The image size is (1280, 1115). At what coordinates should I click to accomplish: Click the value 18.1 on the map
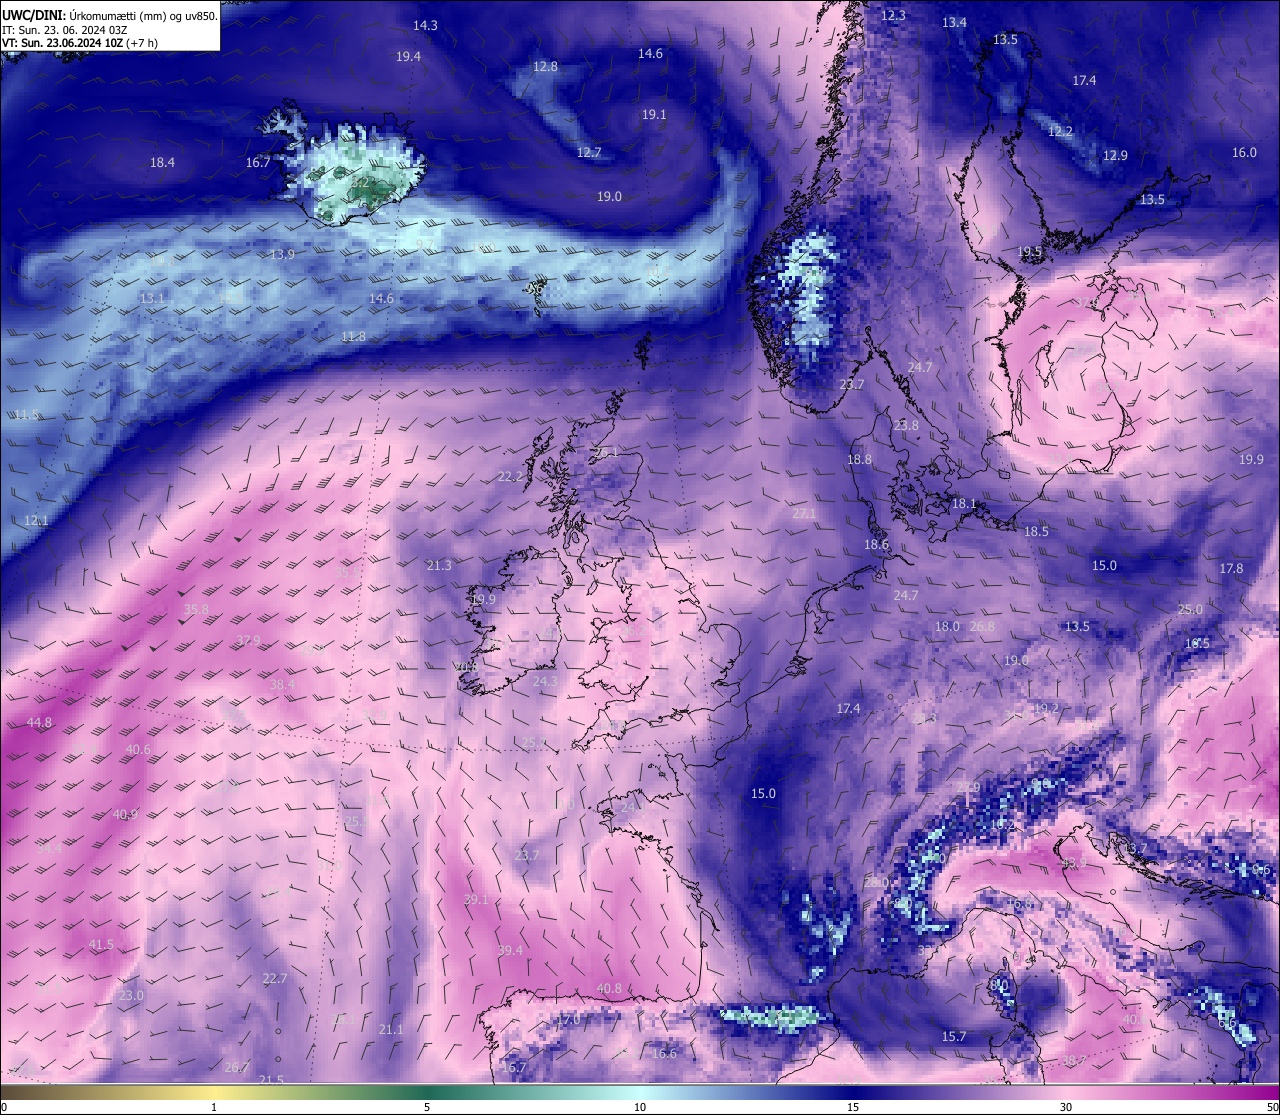[x=964, y=504]
